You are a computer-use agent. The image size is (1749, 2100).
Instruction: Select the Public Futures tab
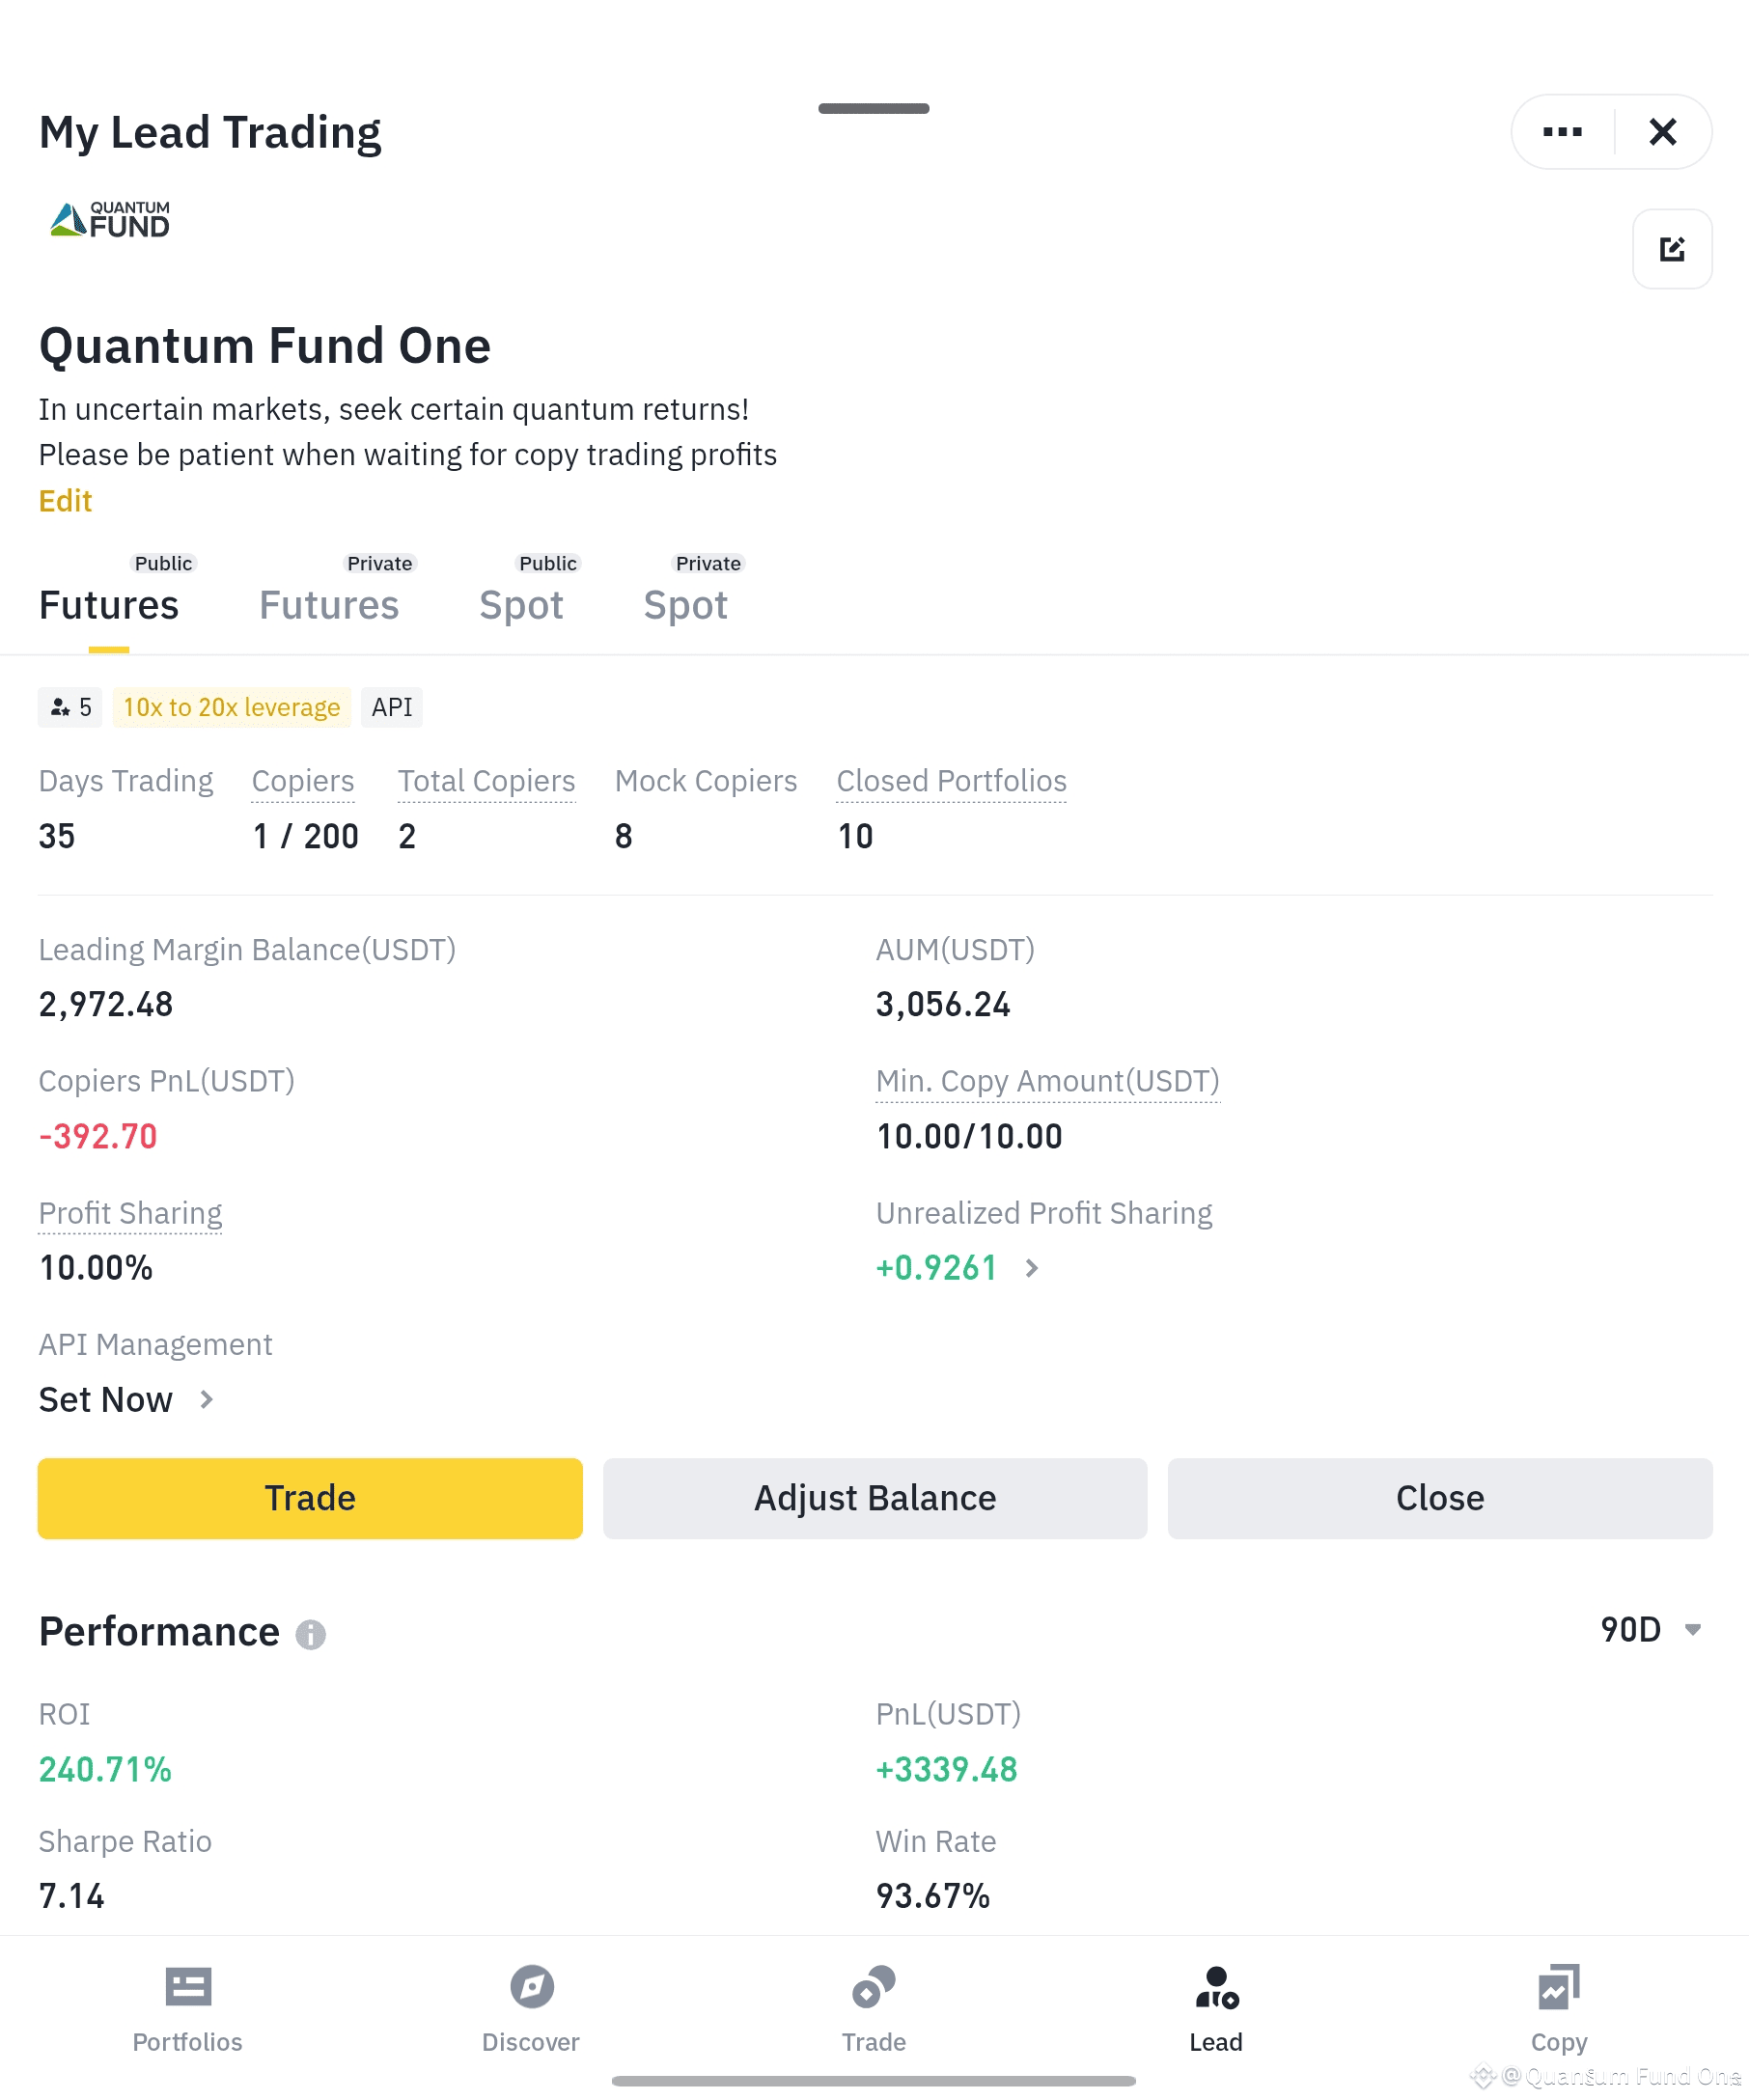[109, 604]
